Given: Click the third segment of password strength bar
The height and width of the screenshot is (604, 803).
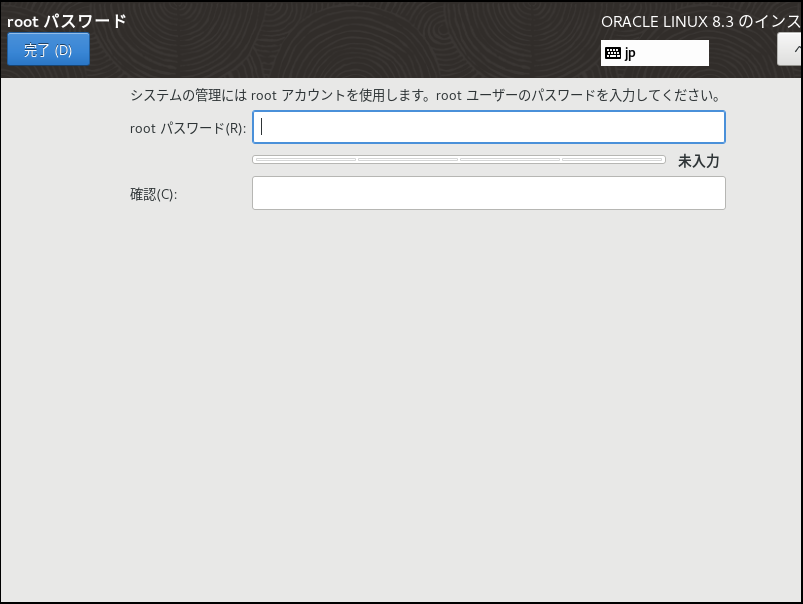Looking at the screenshot, I should [510, 160].
